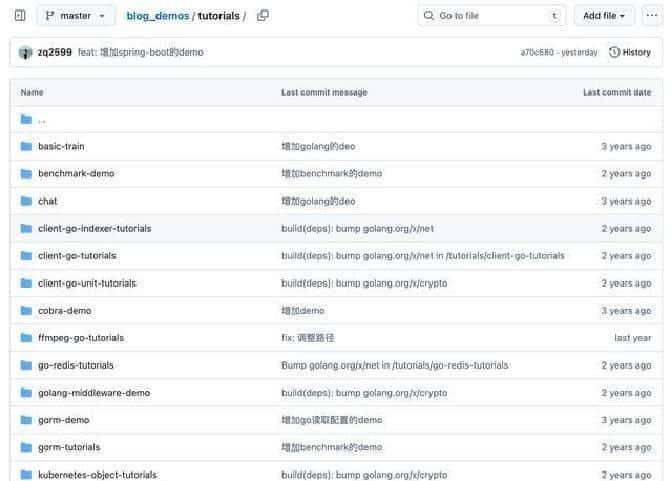The height and width of the screenshot is (481, 672).
Task: Click the Go to file search field
Action: [x=490, y=16]
